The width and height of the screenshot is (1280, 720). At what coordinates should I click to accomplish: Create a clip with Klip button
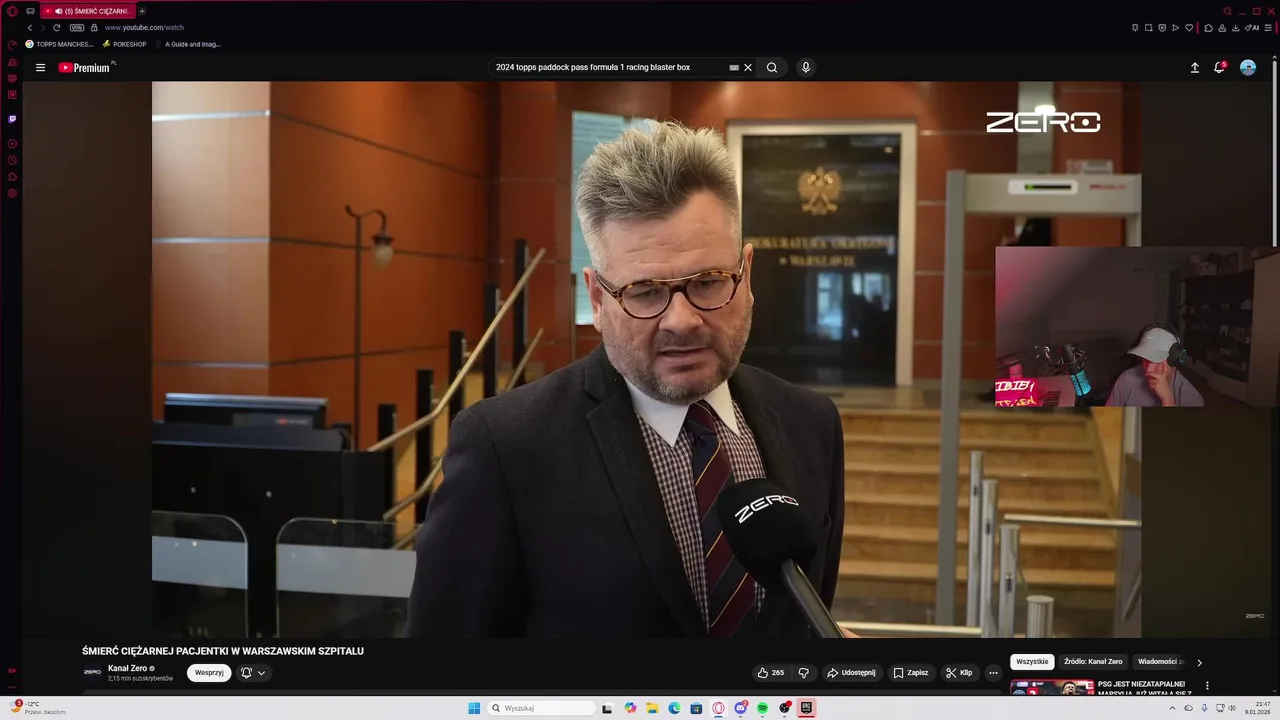coord(959,673)
